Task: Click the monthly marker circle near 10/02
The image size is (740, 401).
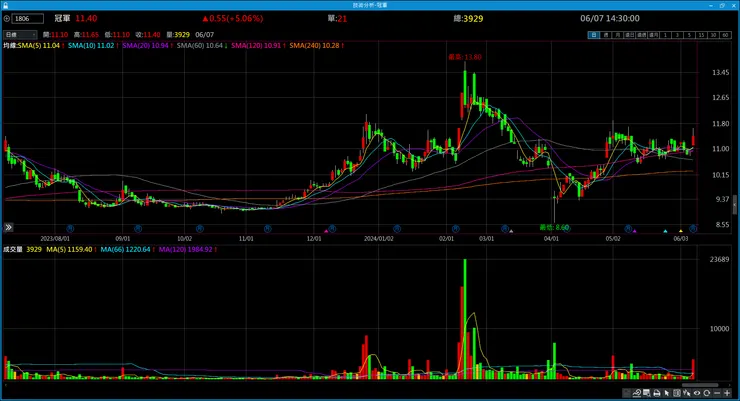Action: coord(200,229)
